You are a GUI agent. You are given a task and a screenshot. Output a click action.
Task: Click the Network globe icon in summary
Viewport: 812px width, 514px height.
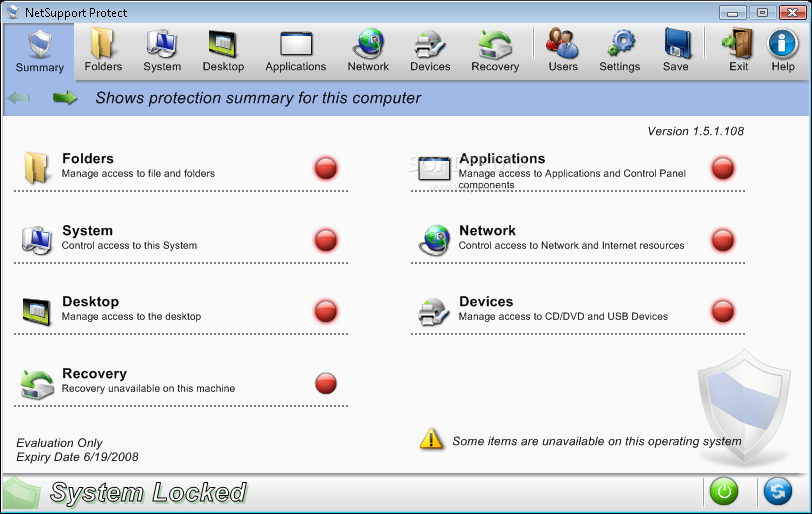click(x=434, y=240)
